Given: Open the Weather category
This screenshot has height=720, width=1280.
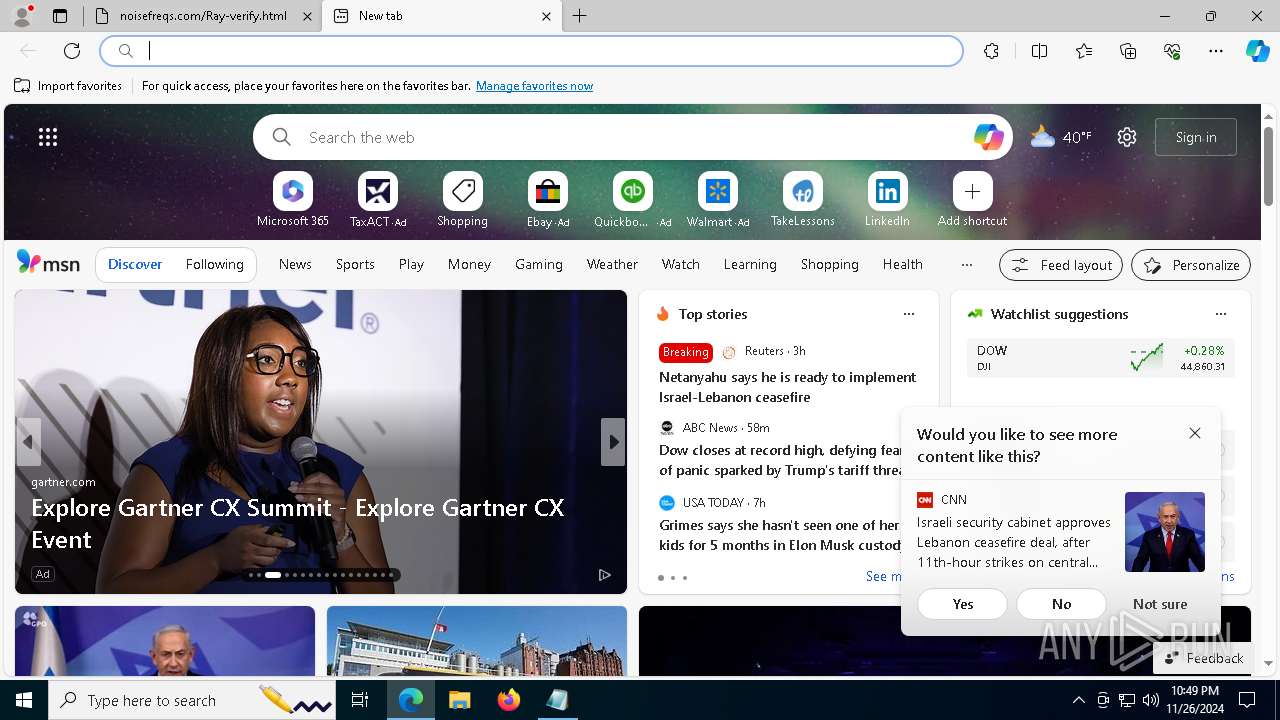Looking at the screenshot, I should [612, 264].
